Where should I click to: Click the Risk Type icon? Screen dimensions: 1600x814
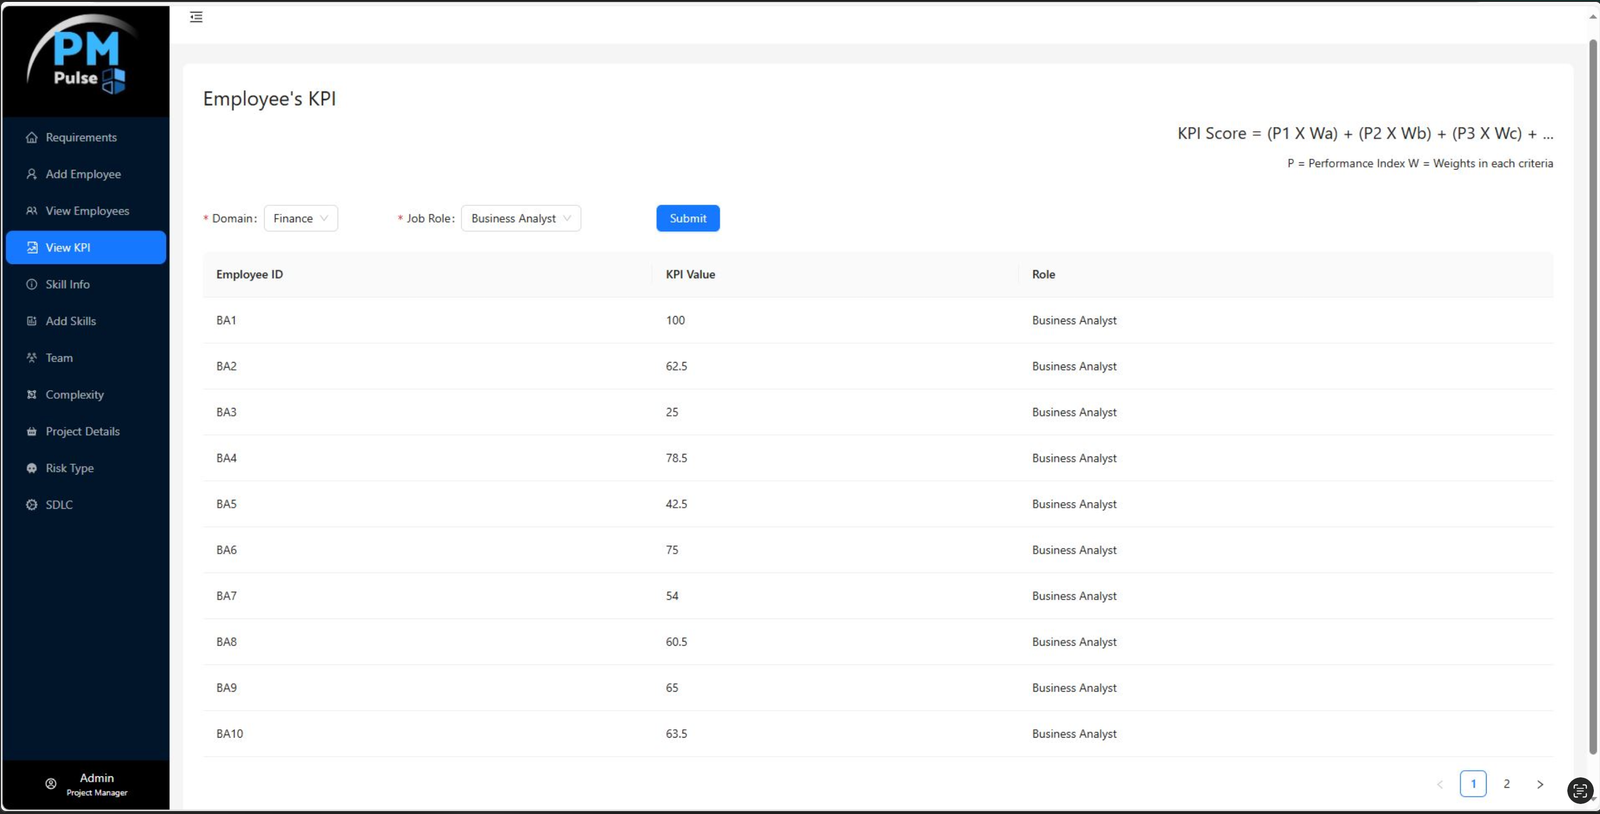pyautogui.click(x=32, y=468)
